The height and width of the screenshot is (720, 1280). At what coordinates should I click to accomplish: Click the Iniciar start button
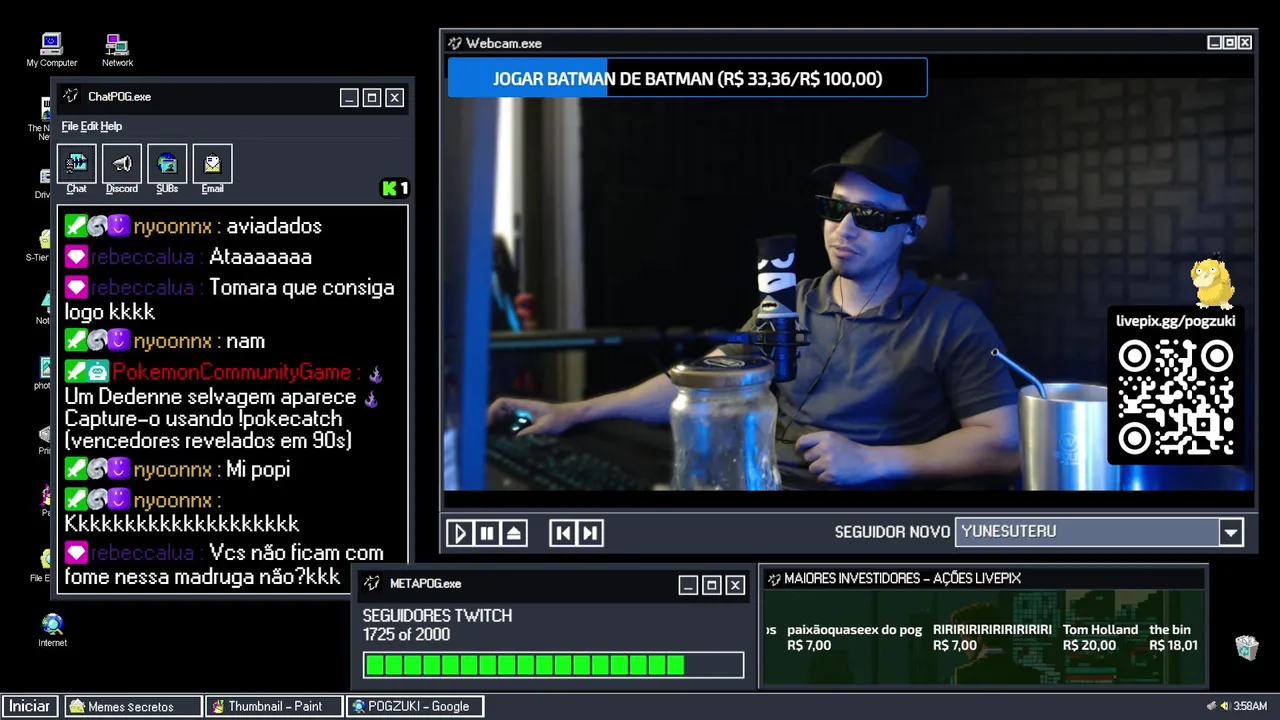coord(30,706)
